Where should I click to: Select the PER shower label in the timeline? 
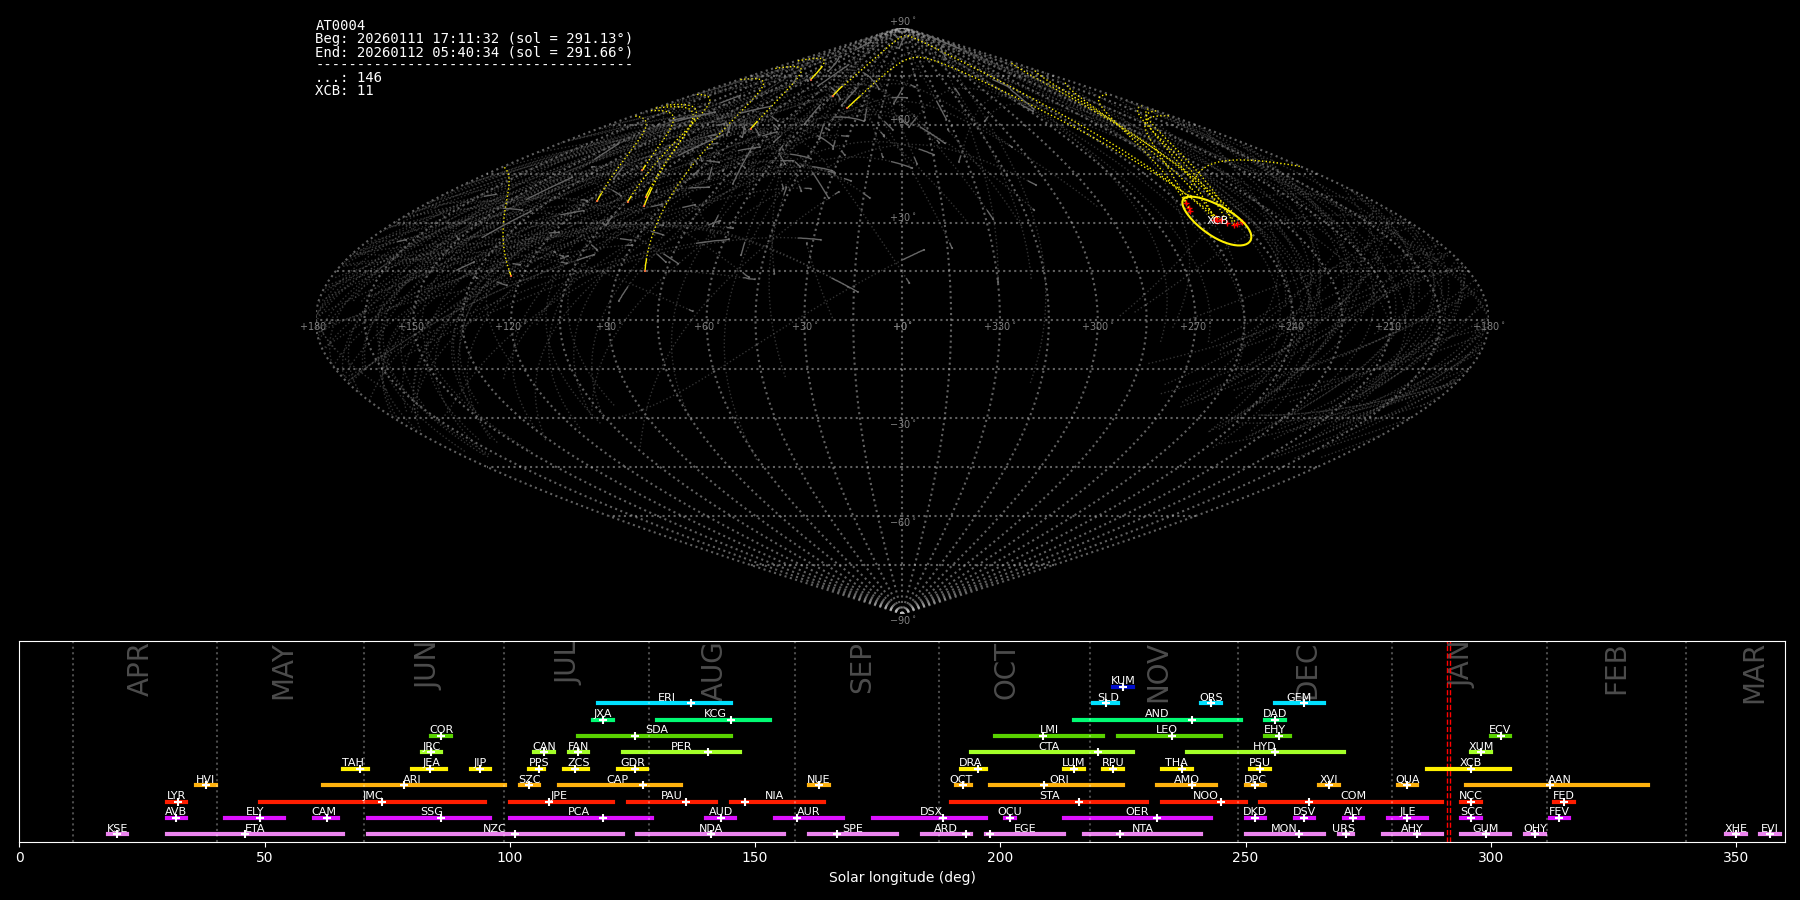click(x=681, y=746)
